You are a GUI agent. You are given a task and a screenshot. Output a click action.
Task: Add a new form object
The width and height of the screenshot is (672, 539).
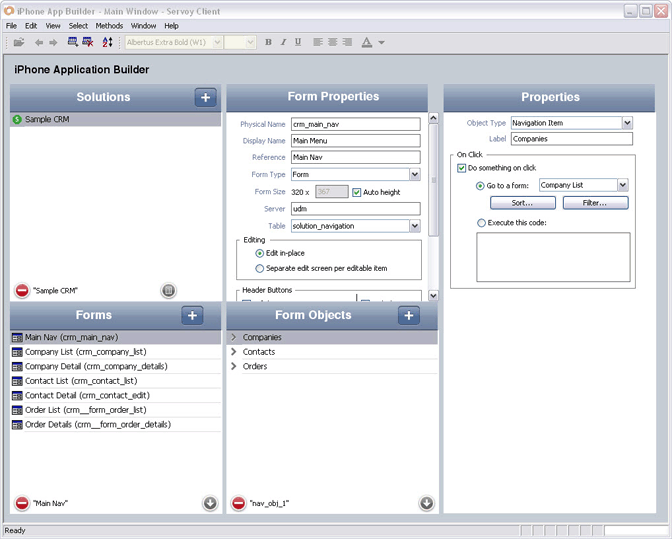[408, 315]
